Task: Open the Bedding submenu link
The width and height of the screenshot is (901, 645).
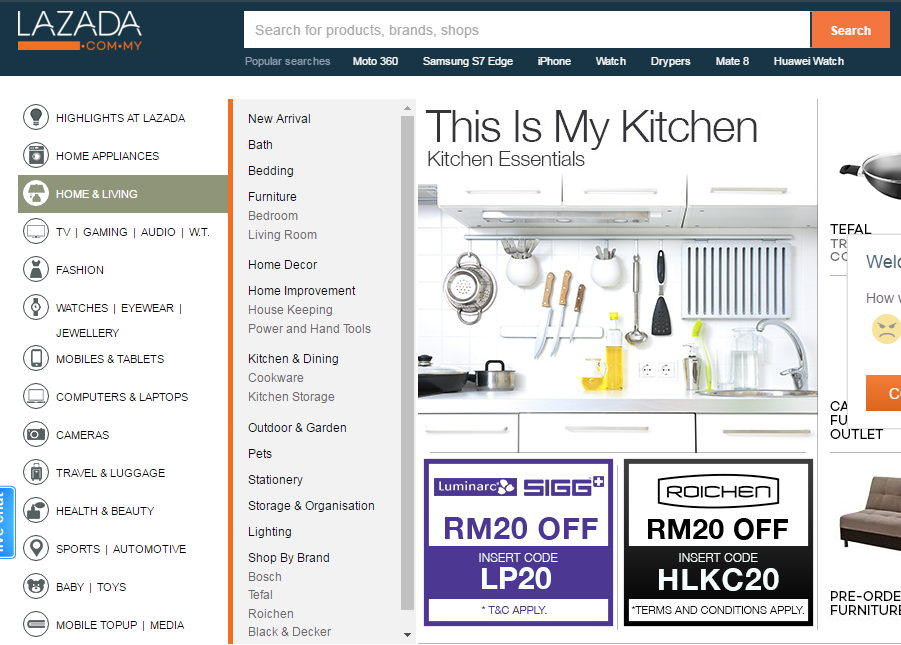Action: tap(271, 170)
